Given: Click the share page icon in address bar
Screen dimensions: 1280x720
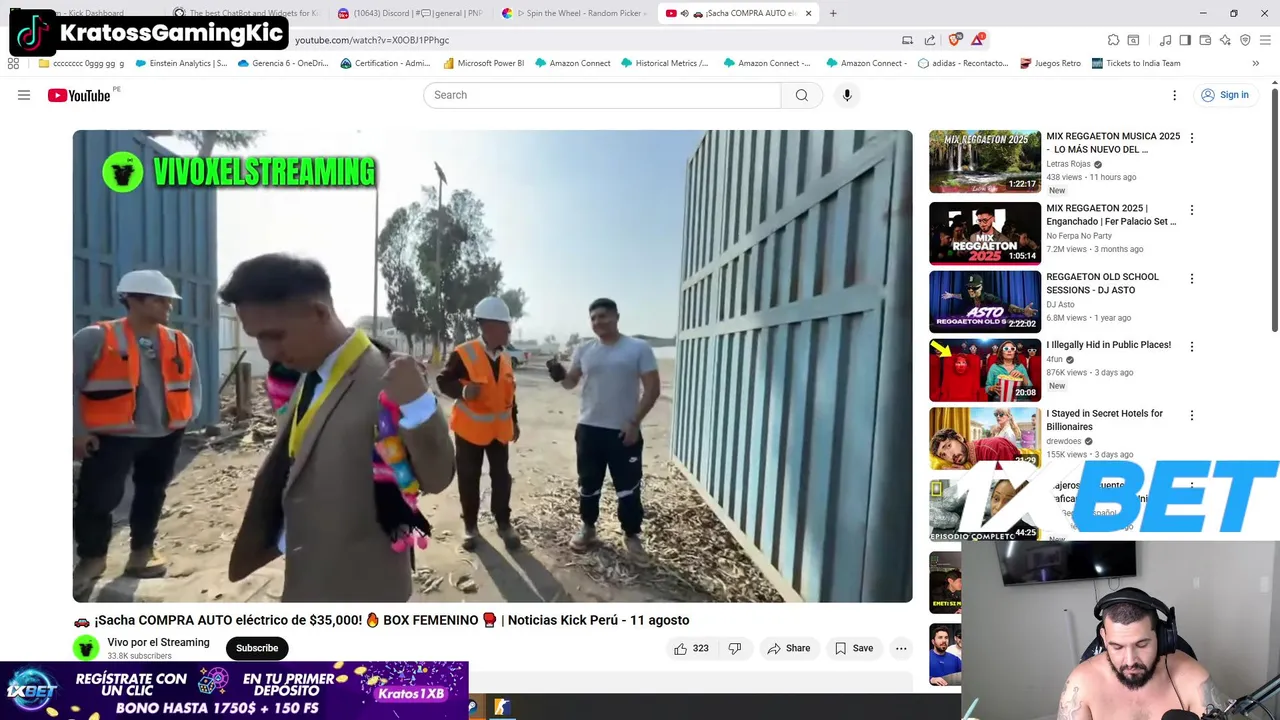Looking at the screenshot, I should pyautogui.click(x=930, y=40).
